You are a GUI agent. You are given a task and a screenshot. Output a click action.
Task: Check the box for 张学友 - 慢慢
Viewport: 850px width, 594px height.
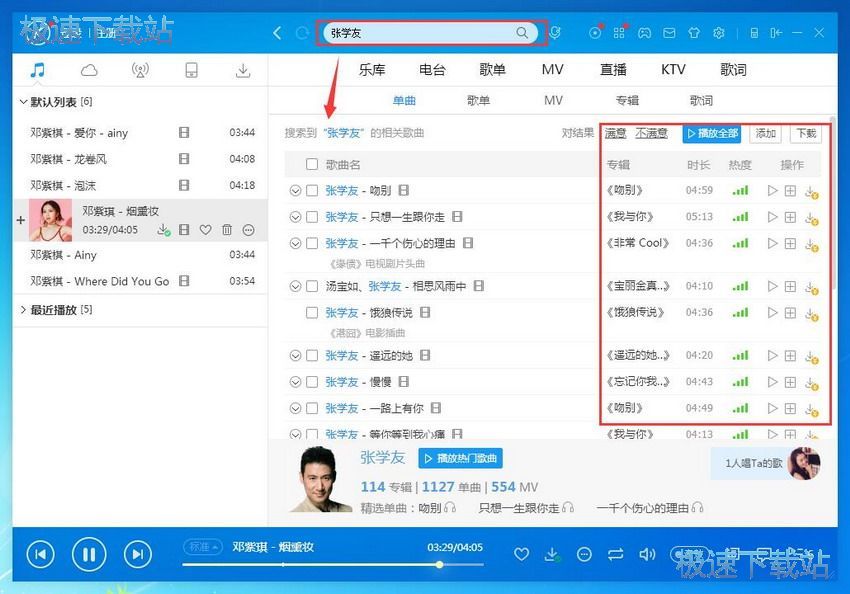312,382
